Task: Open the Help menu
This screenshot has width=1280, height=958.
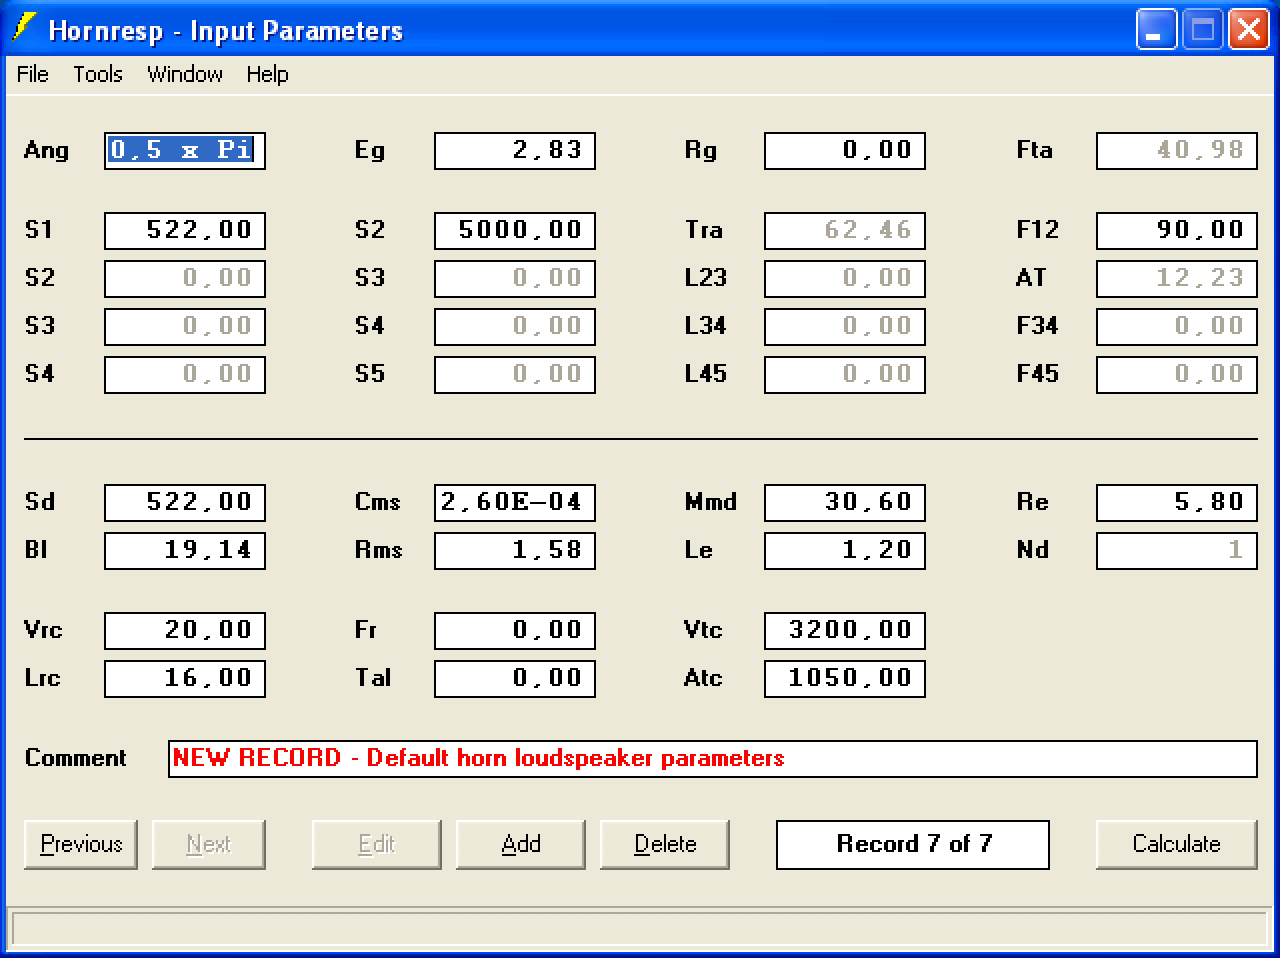Action: [267, 74]
